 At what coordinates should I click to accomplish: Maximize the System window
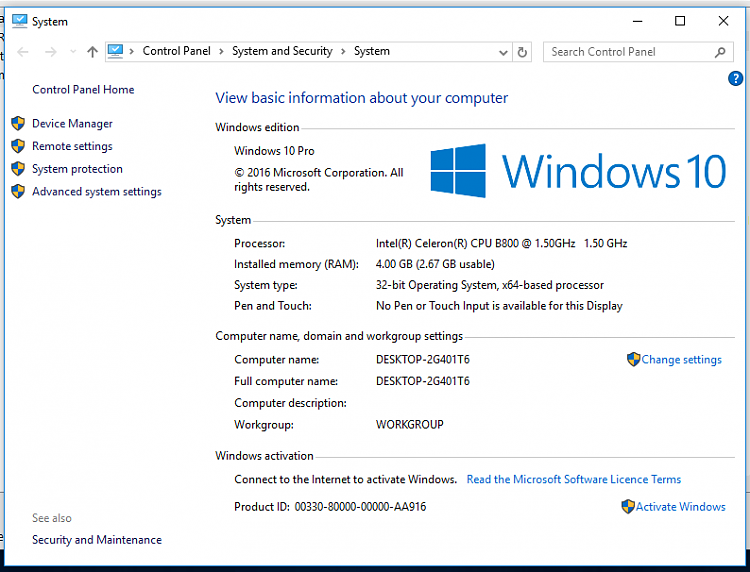680,21
